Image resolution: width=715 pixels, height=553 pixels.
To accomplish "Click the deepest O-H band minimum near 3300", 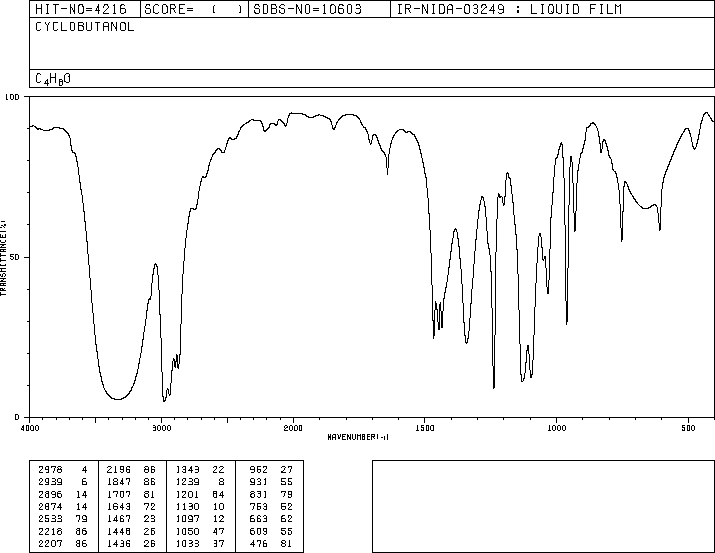I will point(117,399).
